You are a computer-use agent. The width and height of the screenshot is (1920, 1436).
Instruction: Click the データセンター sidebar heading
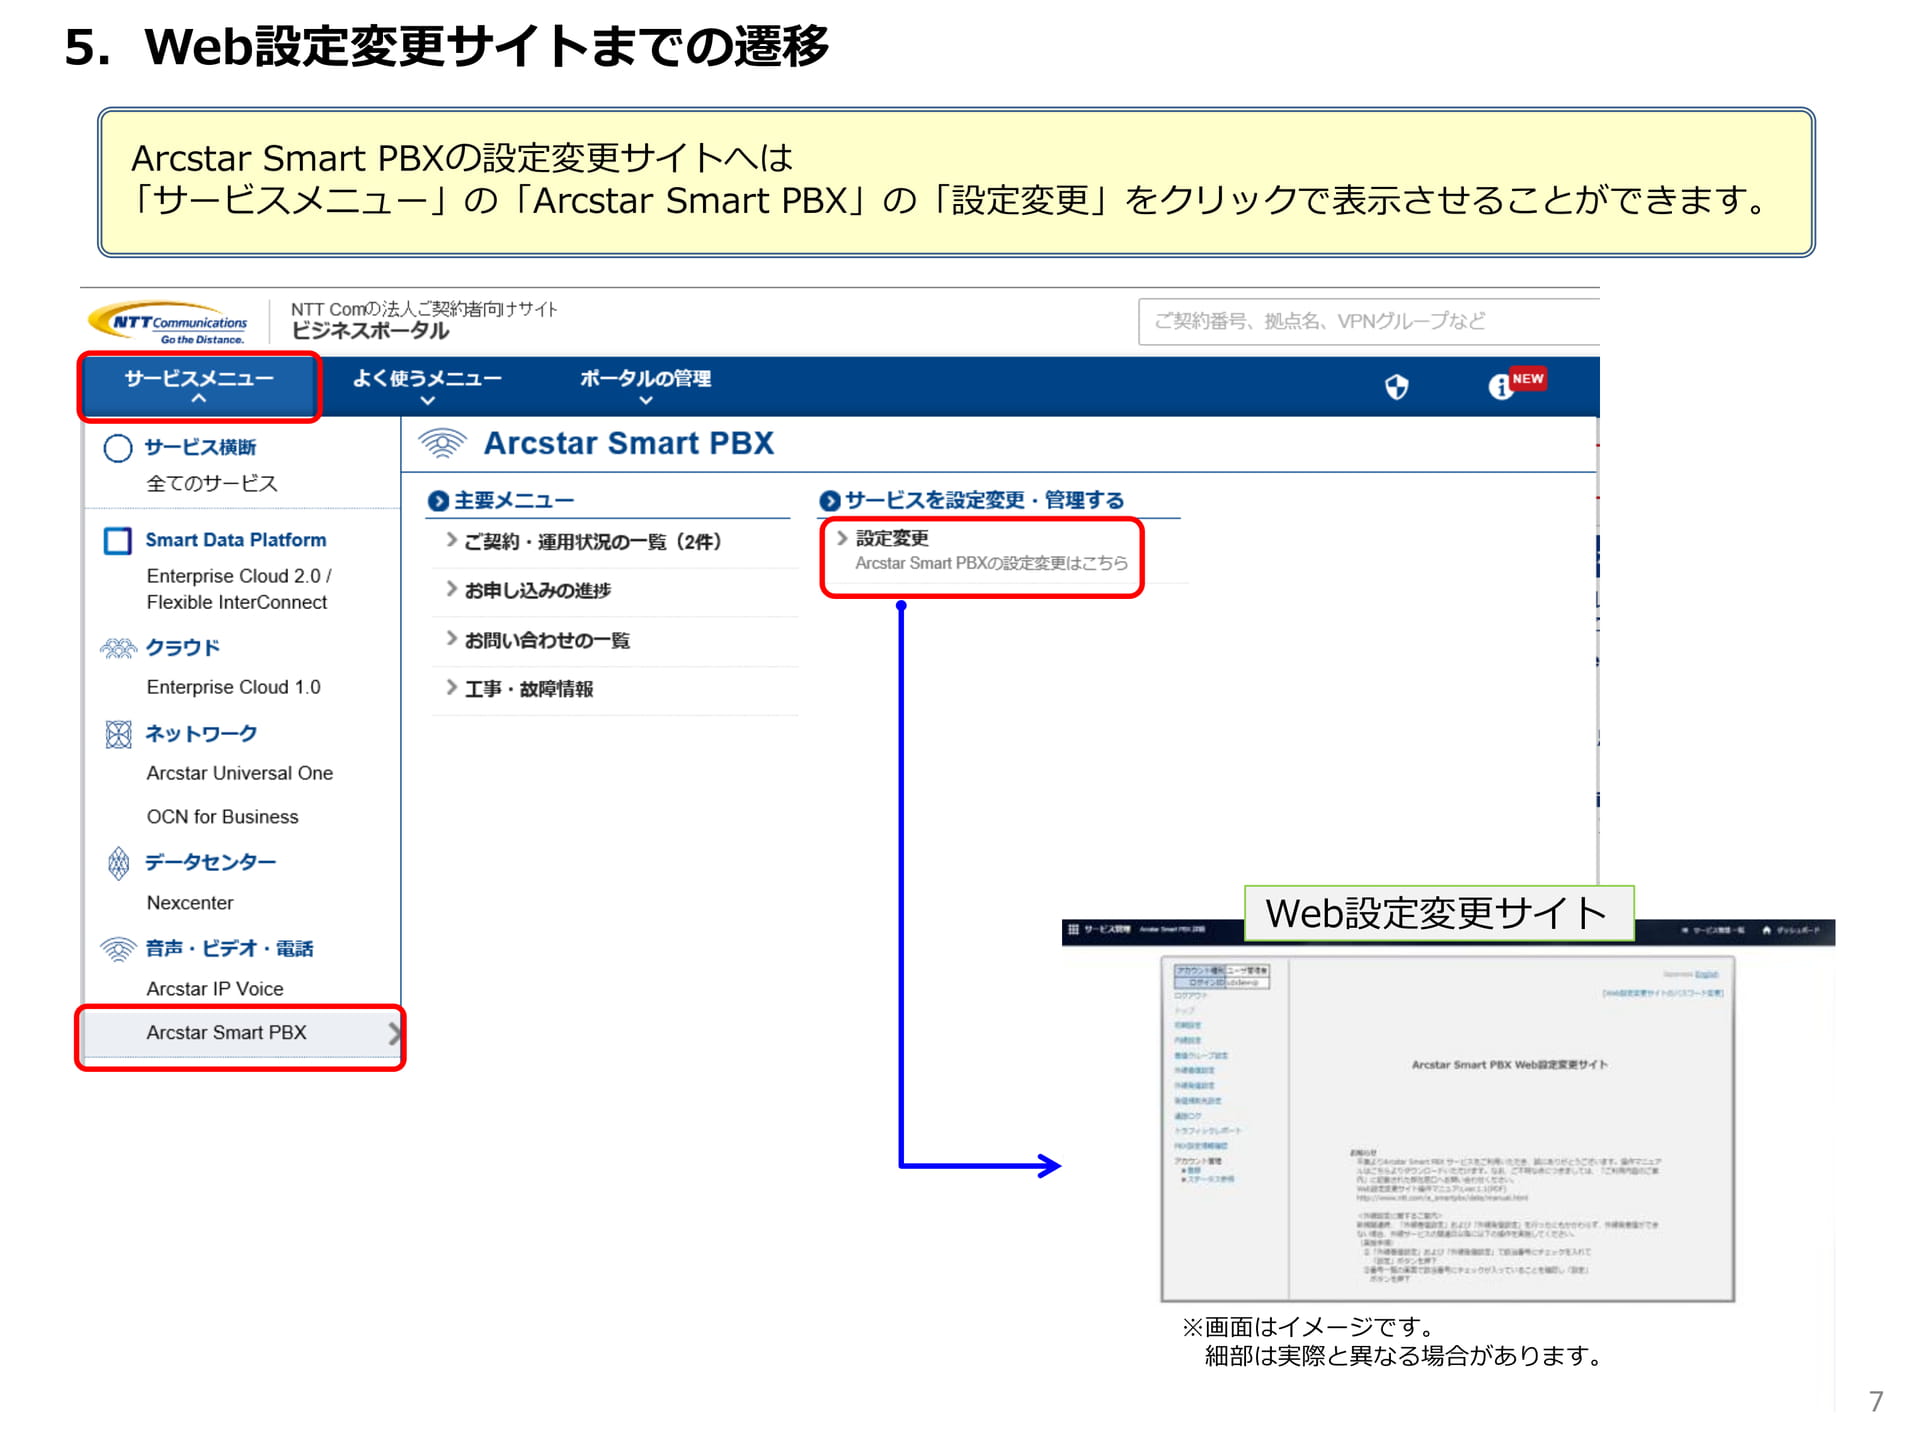click(210, 862)
